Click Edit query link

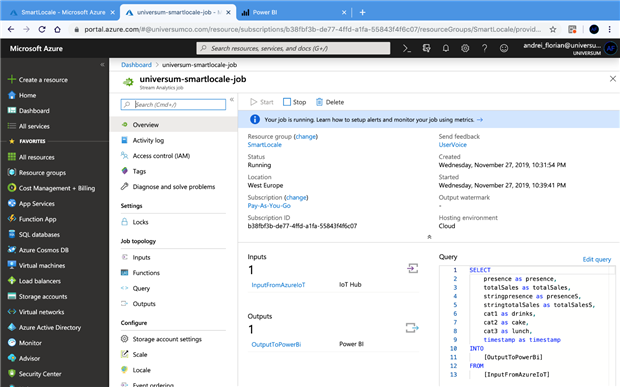pyautogui.click(x=597, y=259)
